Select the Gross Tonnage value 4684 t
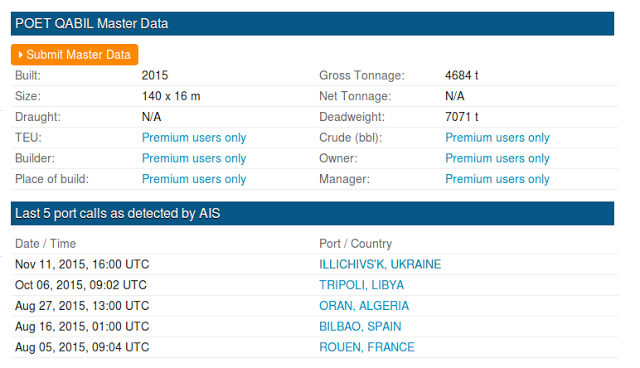 (x=462, y=75)
